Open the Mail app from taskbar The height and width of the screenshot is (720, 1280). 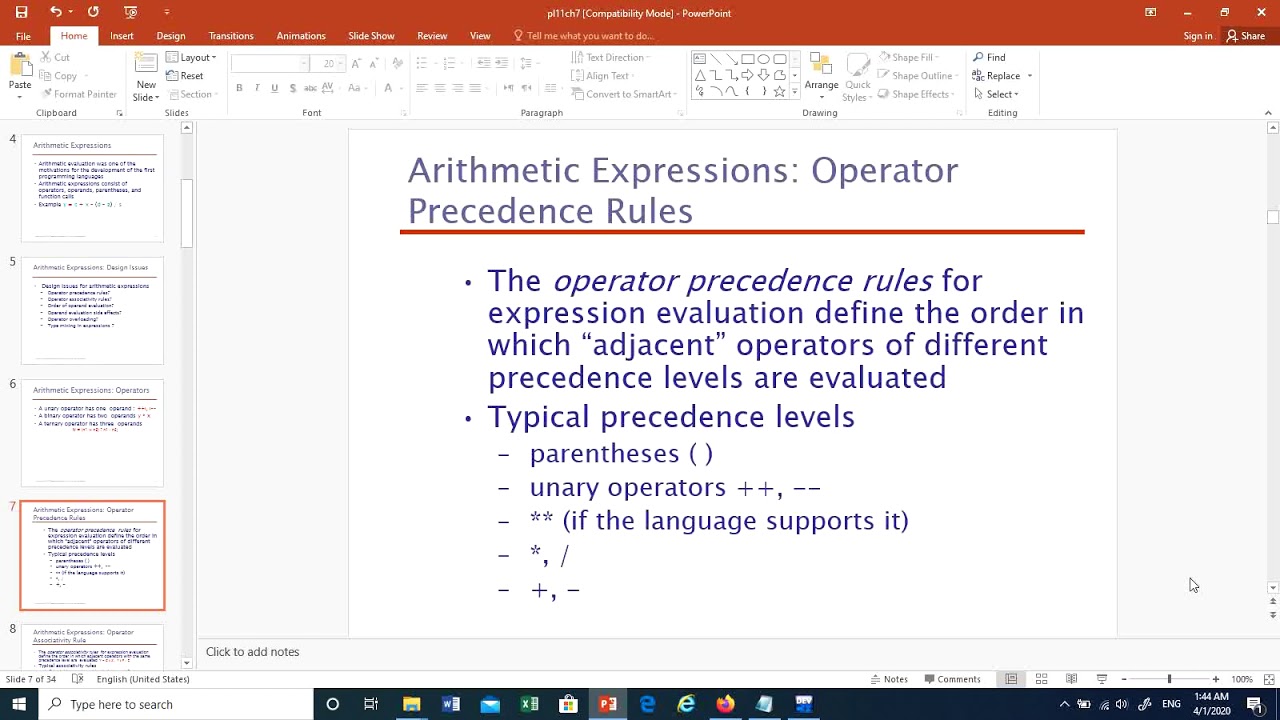490,704
